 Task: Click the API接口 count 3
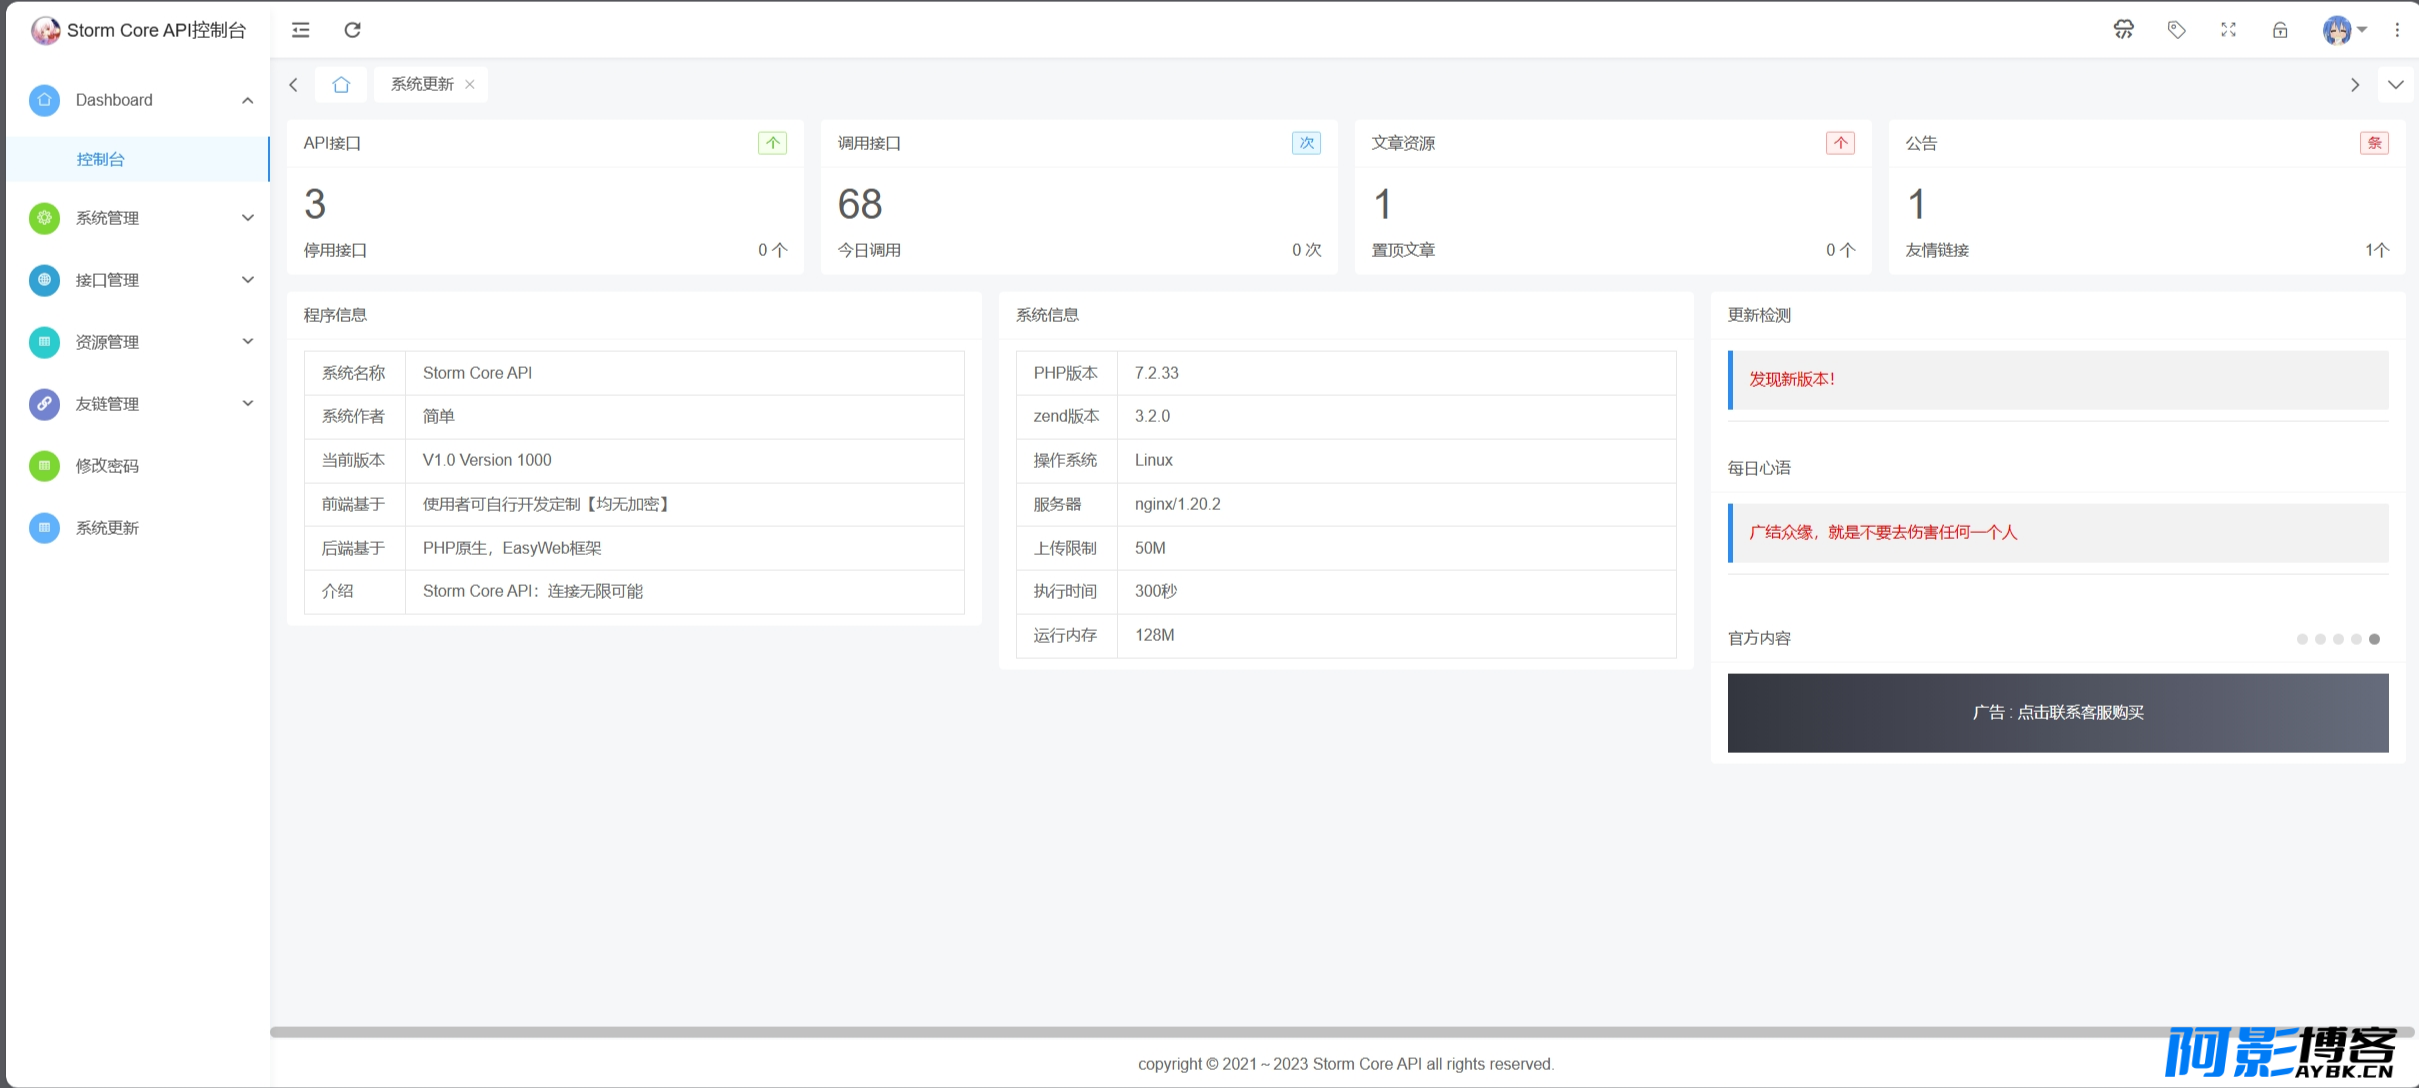coord(315,204)
